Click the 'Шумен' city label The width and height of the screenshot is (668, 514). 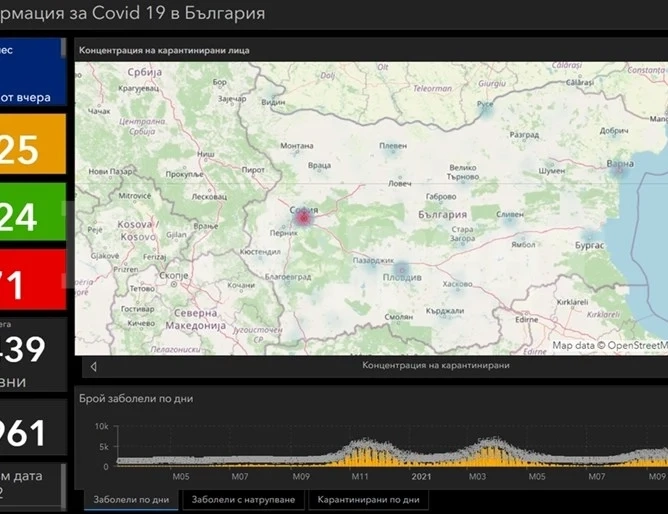552,171
